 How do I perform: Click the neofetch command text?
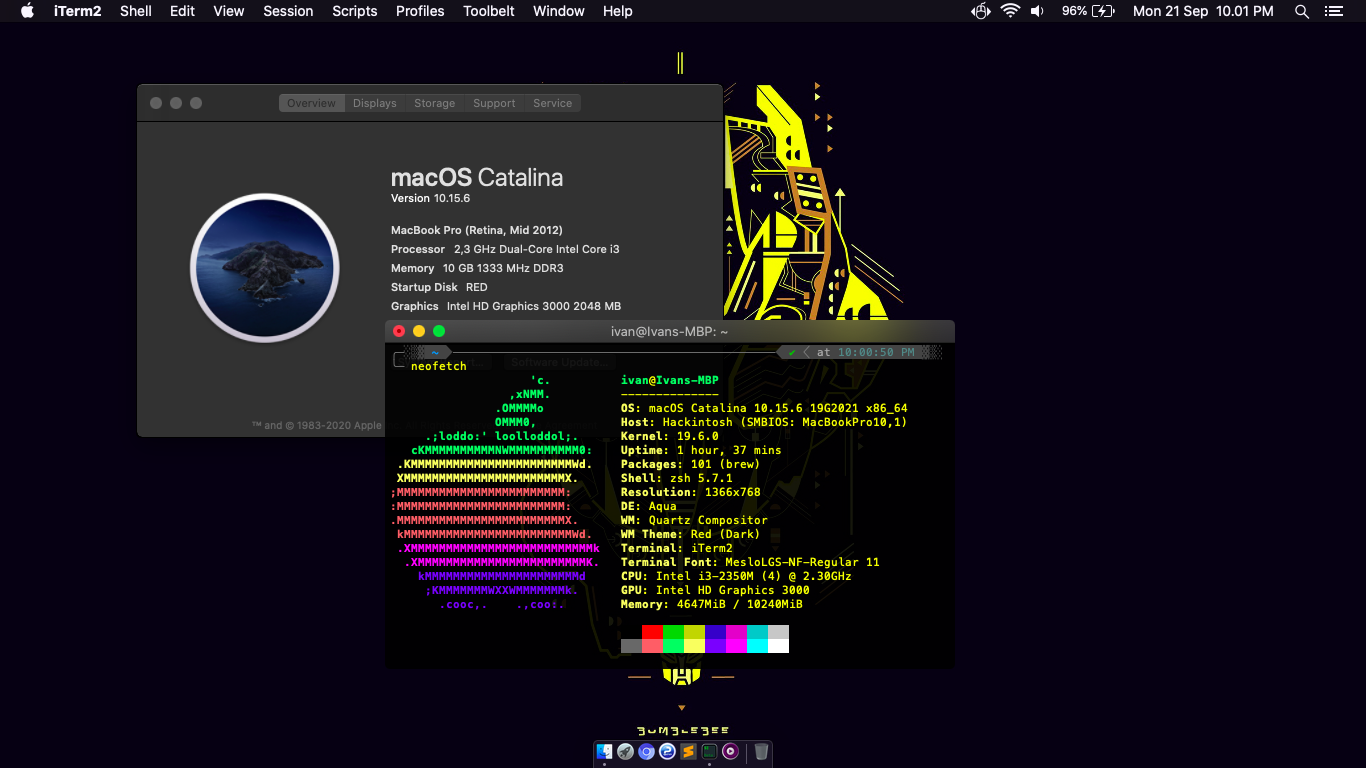pos(439,366)
